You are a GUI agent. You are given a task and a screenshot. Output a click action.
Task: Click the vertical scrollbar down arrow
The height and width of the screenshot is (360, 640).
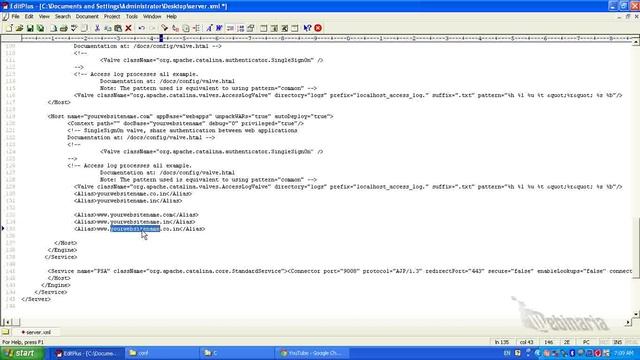click(636, 314)
